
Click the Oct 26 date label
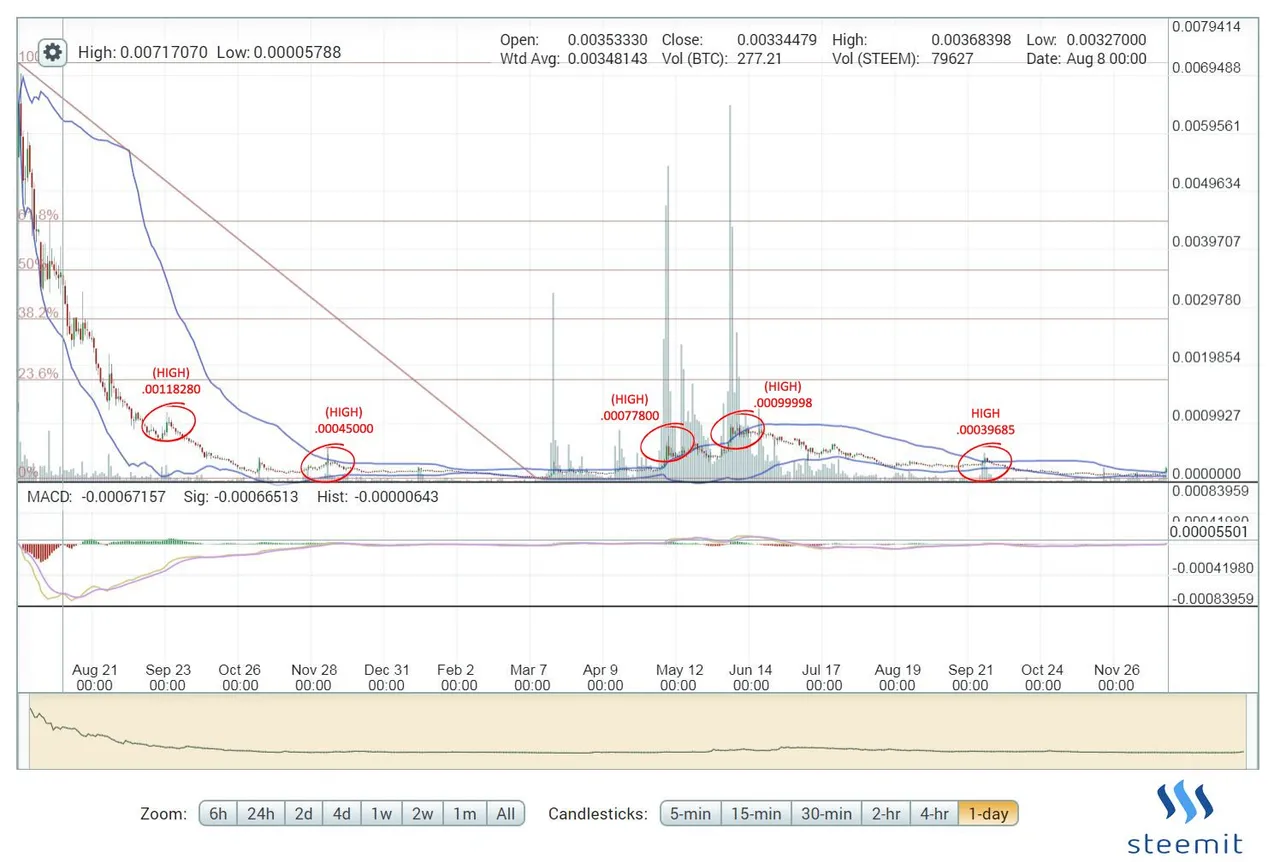tap(240, 677)
